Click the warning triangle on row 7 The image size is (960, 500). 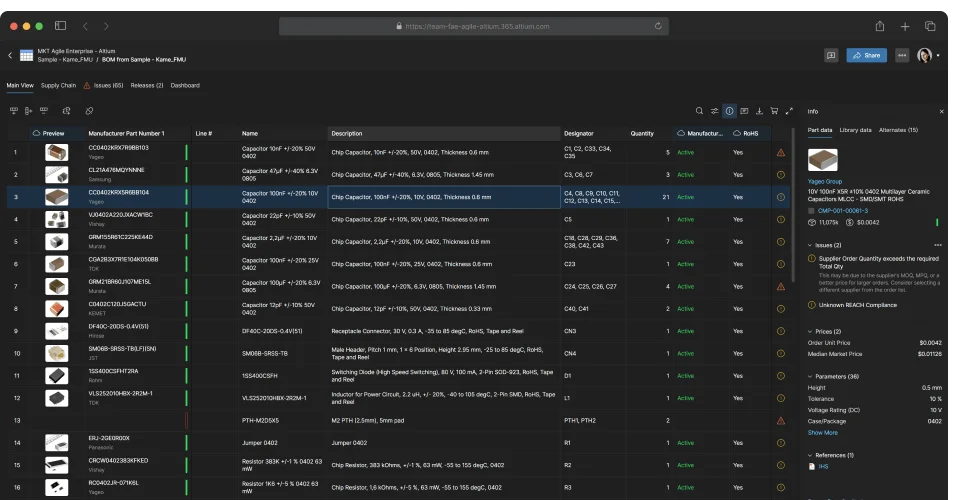[x=781, y=286]
